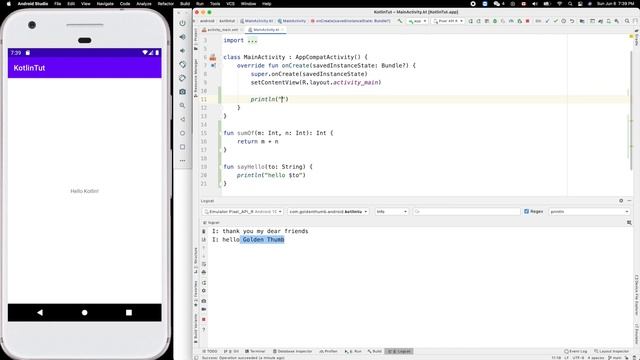Click the Spotlight search icon in macOS menu bar
Screen dimensions: 640x360
click(x=570, y=4)
